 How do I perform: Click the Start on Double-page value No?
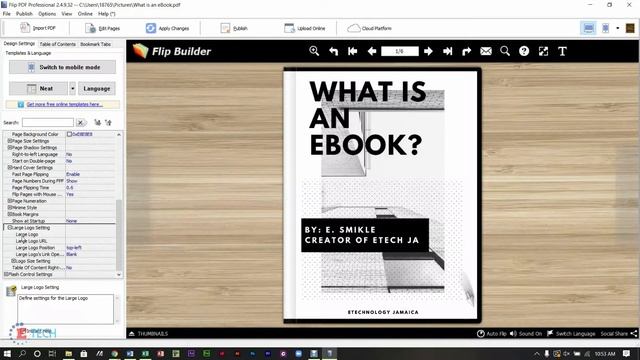(69, 161)
